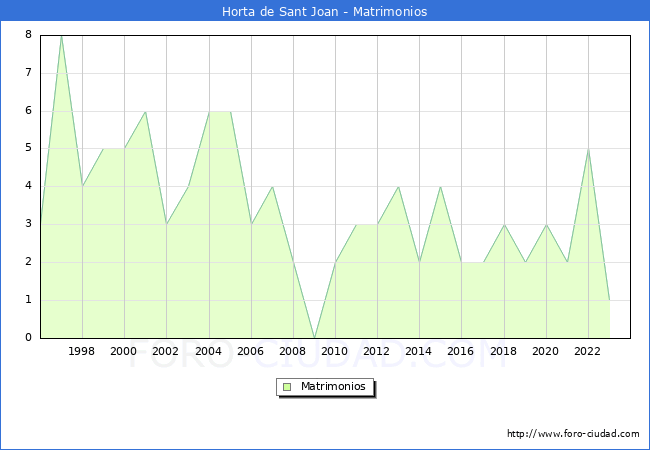Click the 0 value on y-axis

tap(29, 338)
